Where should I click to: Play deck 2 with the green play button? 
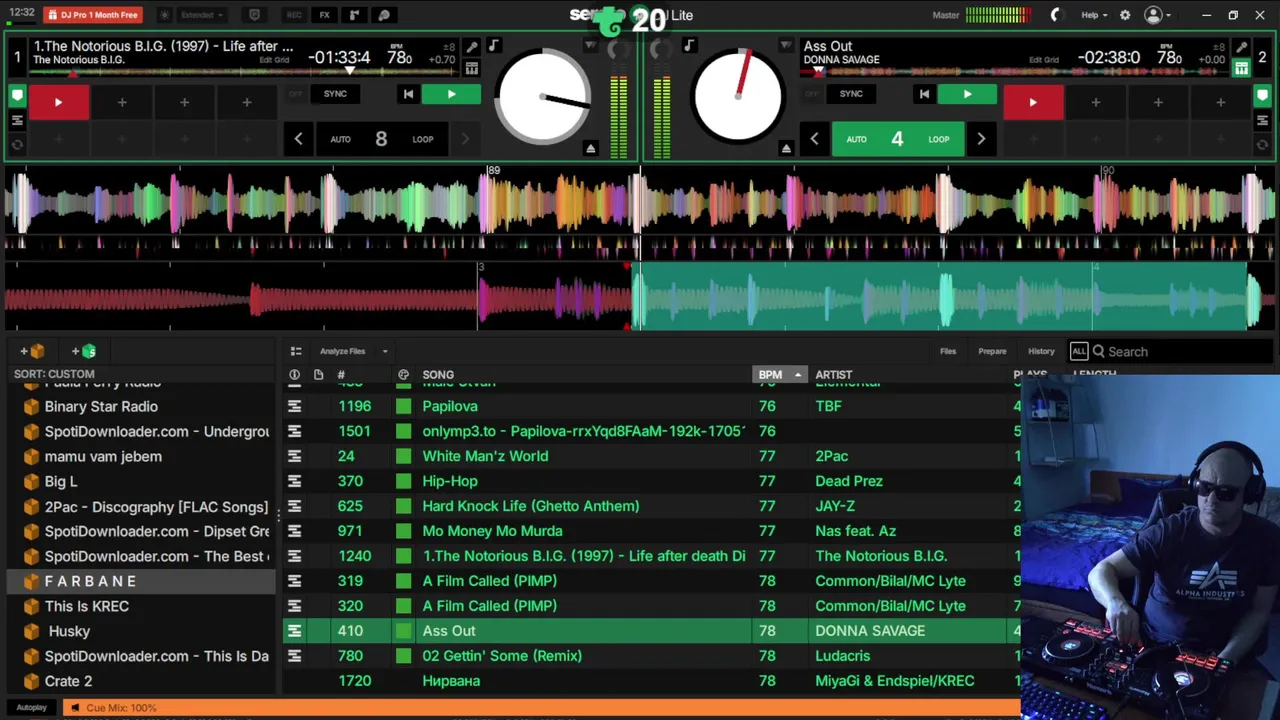967,94
